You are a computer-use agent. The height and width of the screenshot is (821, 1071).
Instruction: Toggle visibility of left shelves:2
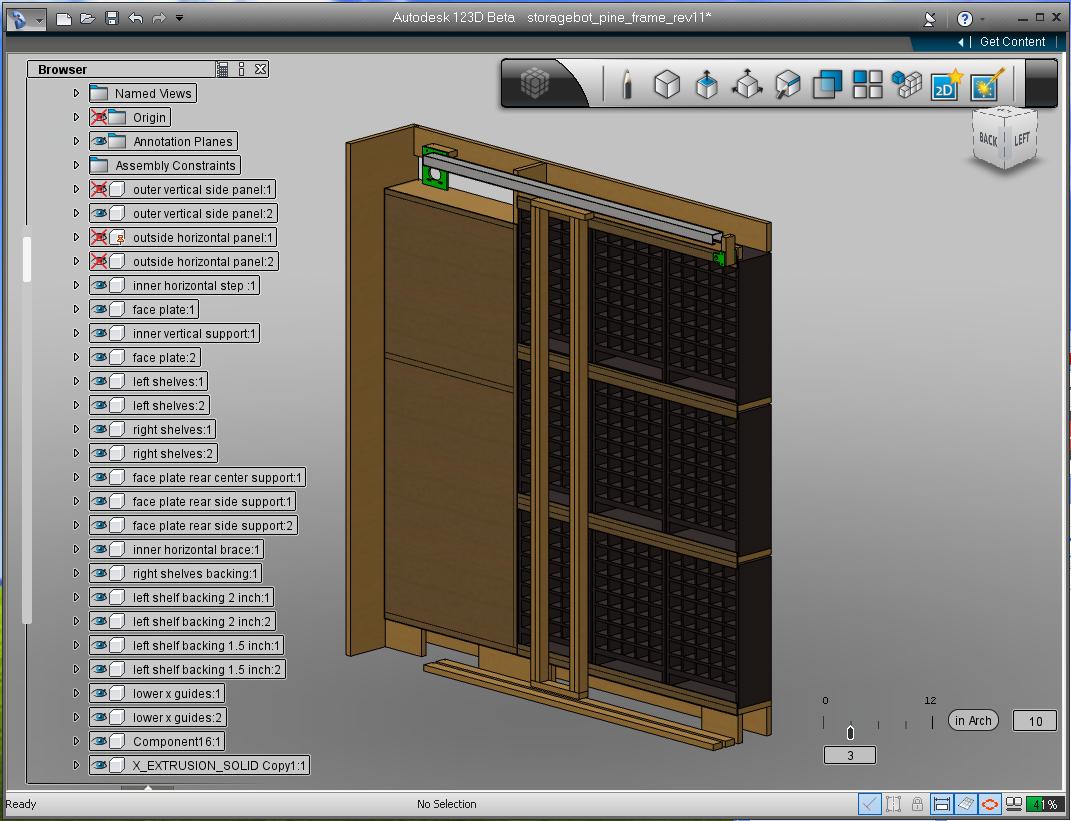click(99, 405)
